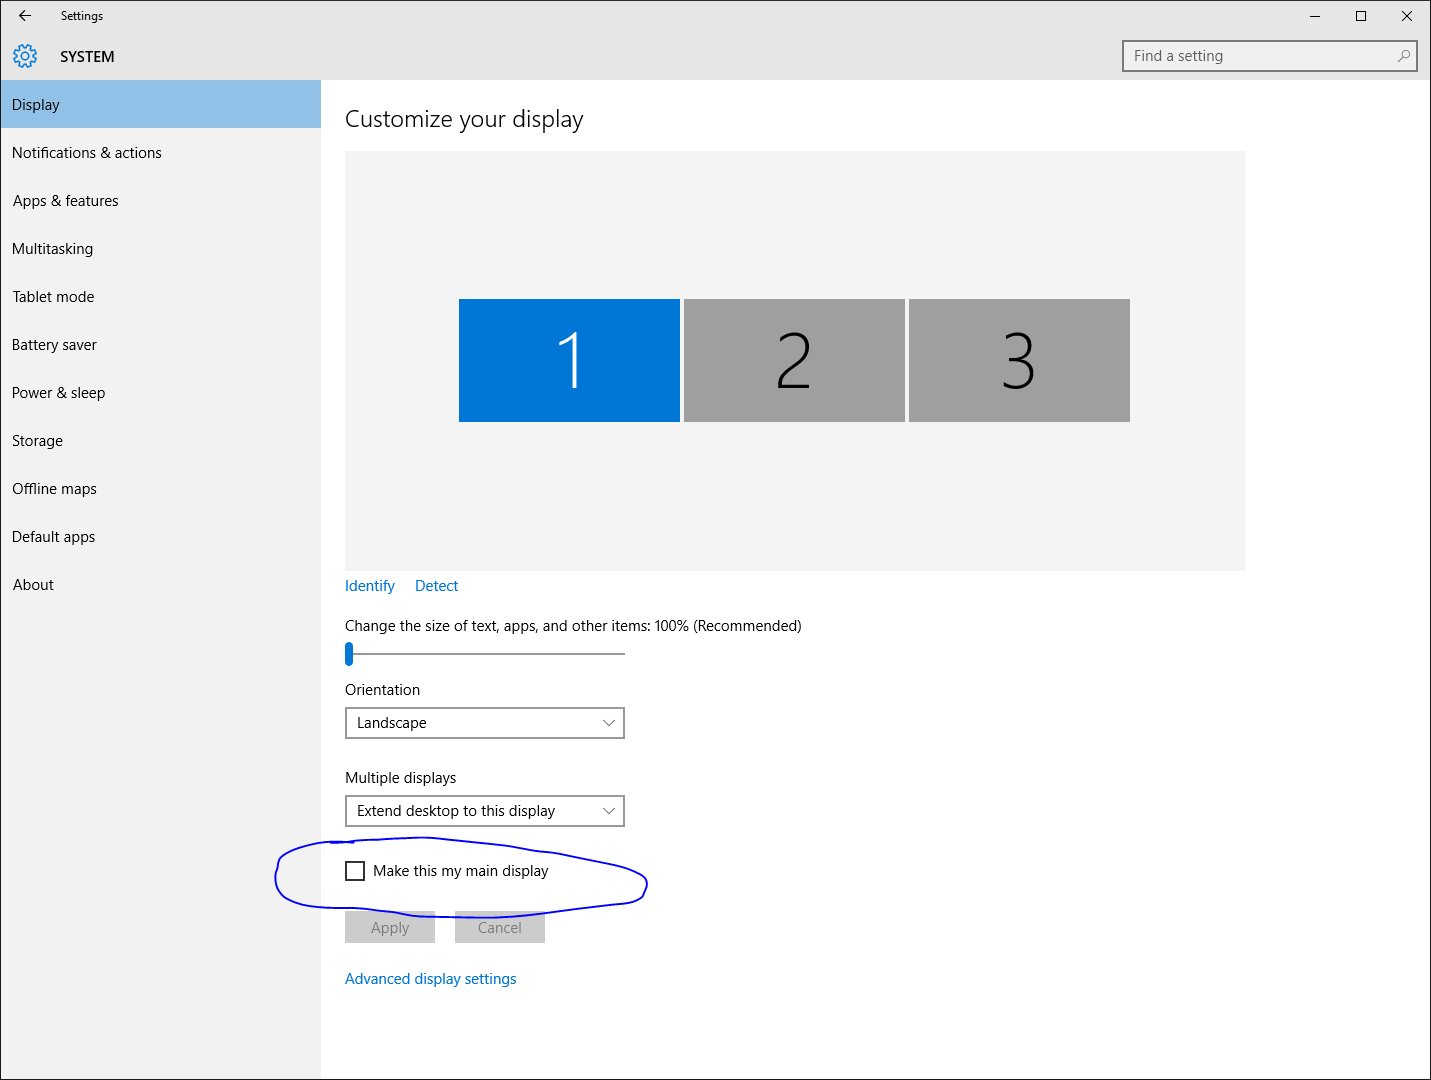Go to Multitasking settings

(x=161, y=248)
